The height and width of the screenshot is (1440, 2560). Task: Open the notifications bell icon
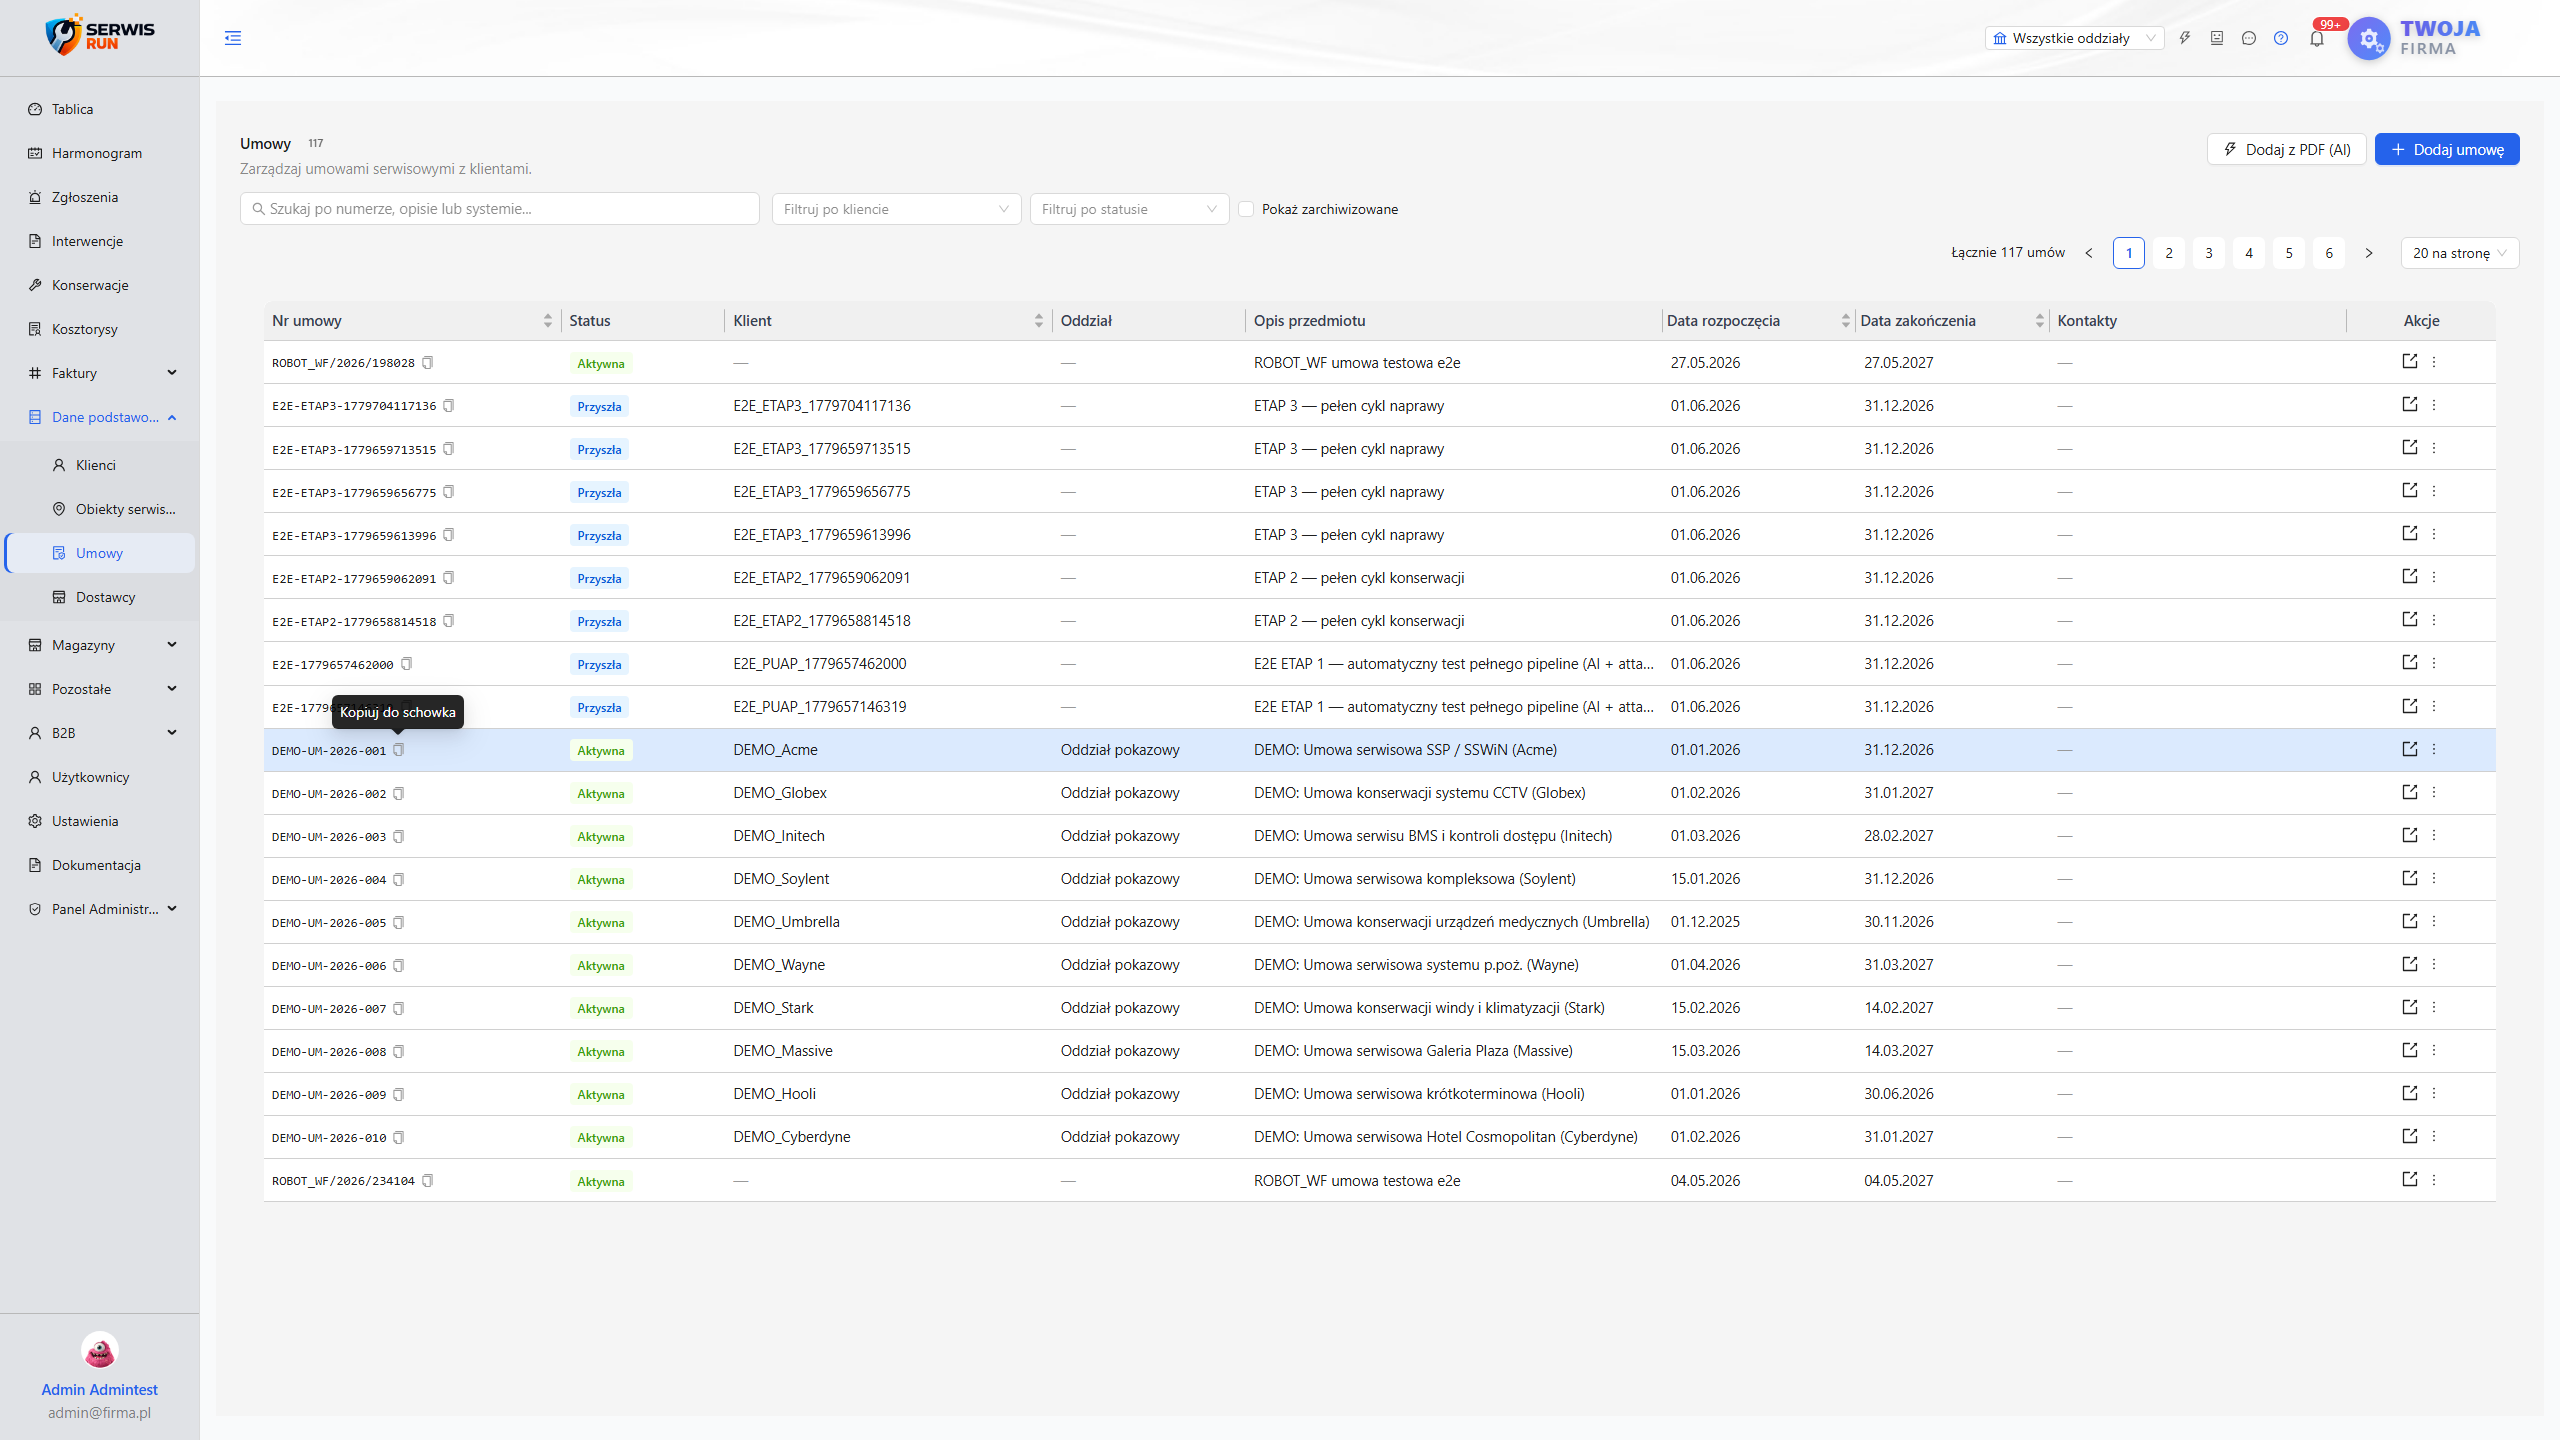tap(2317, 39)
